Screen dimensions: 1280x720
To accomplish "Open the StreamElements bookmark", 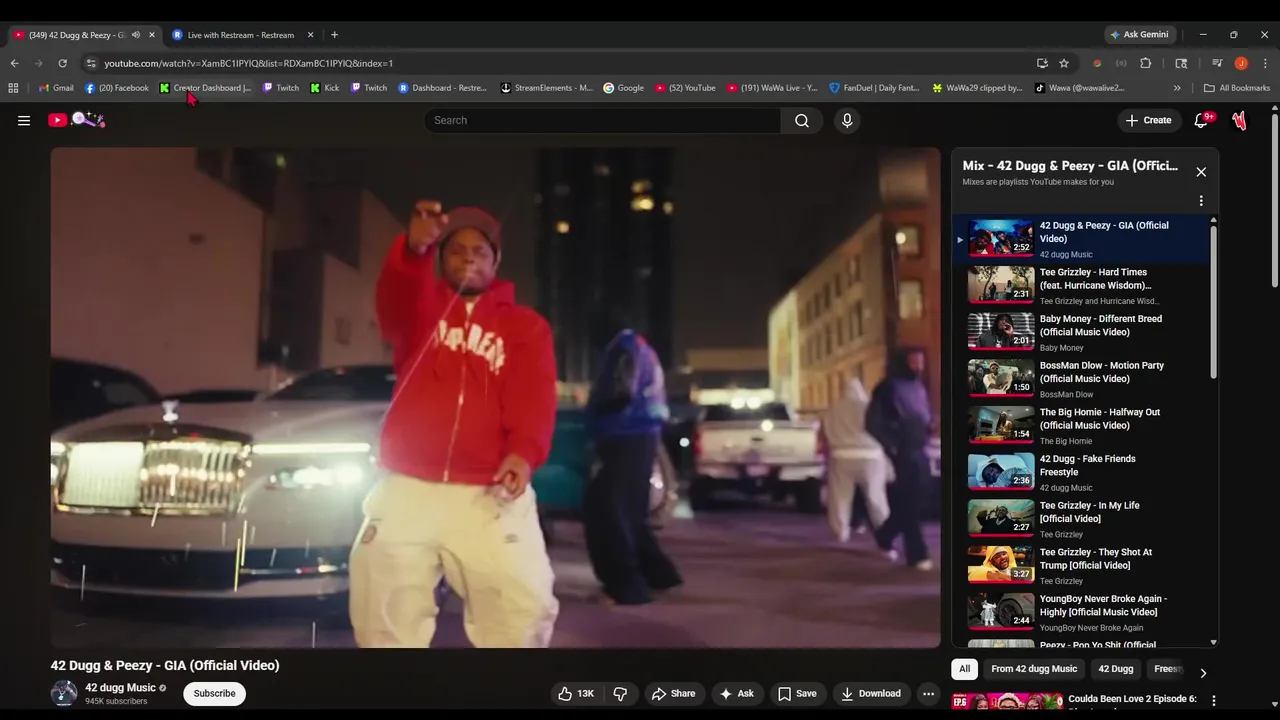I will click(547, 88).
